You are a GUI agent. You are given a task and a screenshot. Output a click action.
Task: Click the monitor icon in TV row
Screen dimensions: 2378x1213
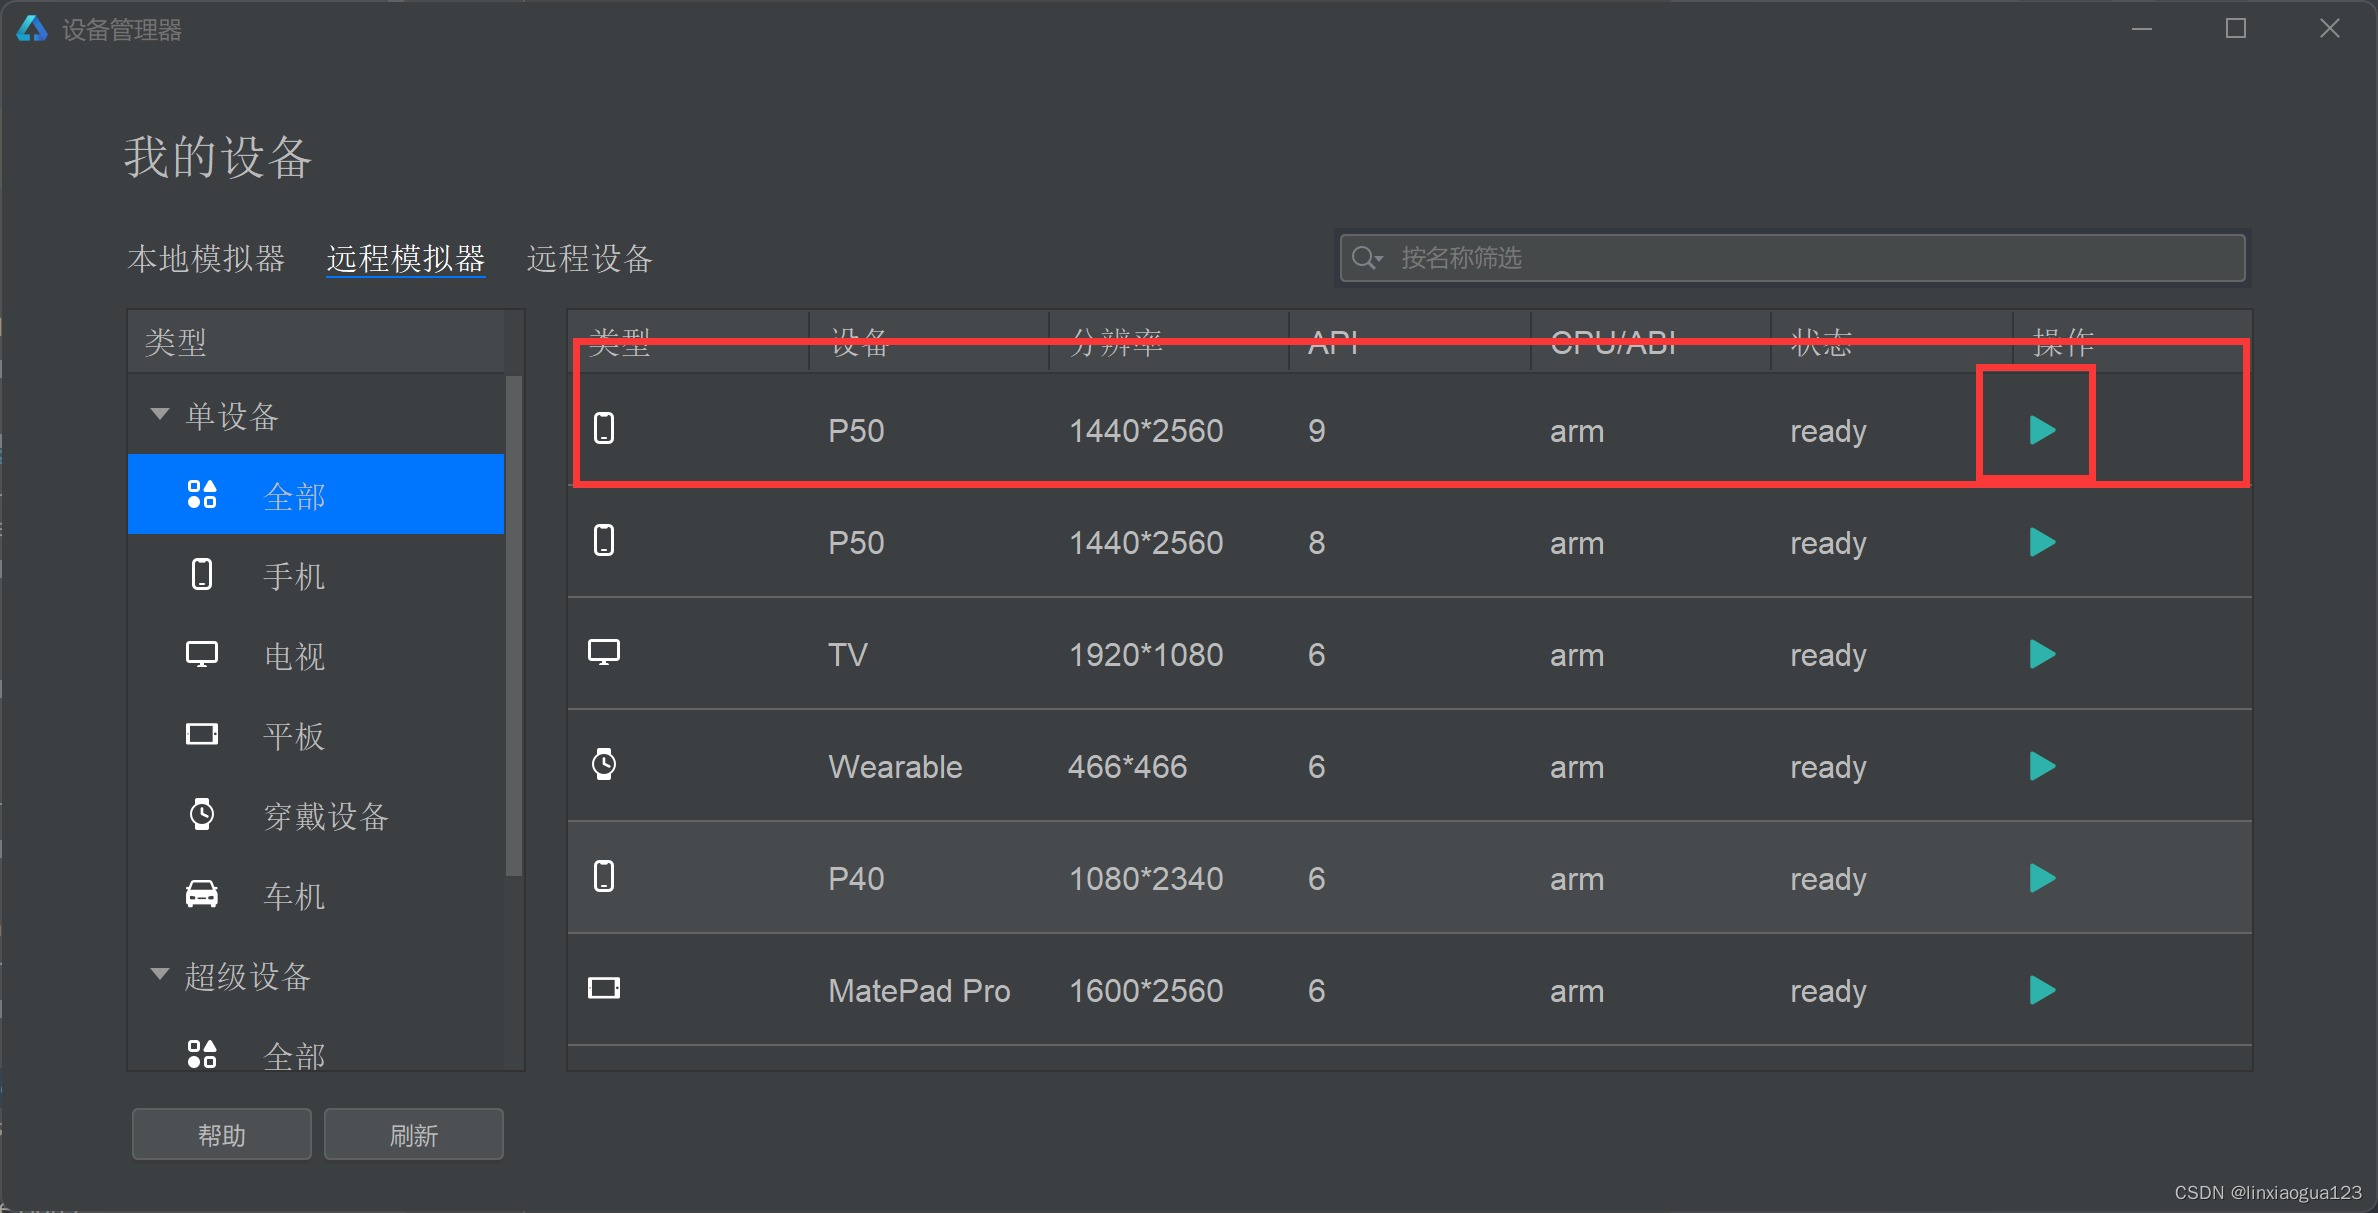point(604,653)
